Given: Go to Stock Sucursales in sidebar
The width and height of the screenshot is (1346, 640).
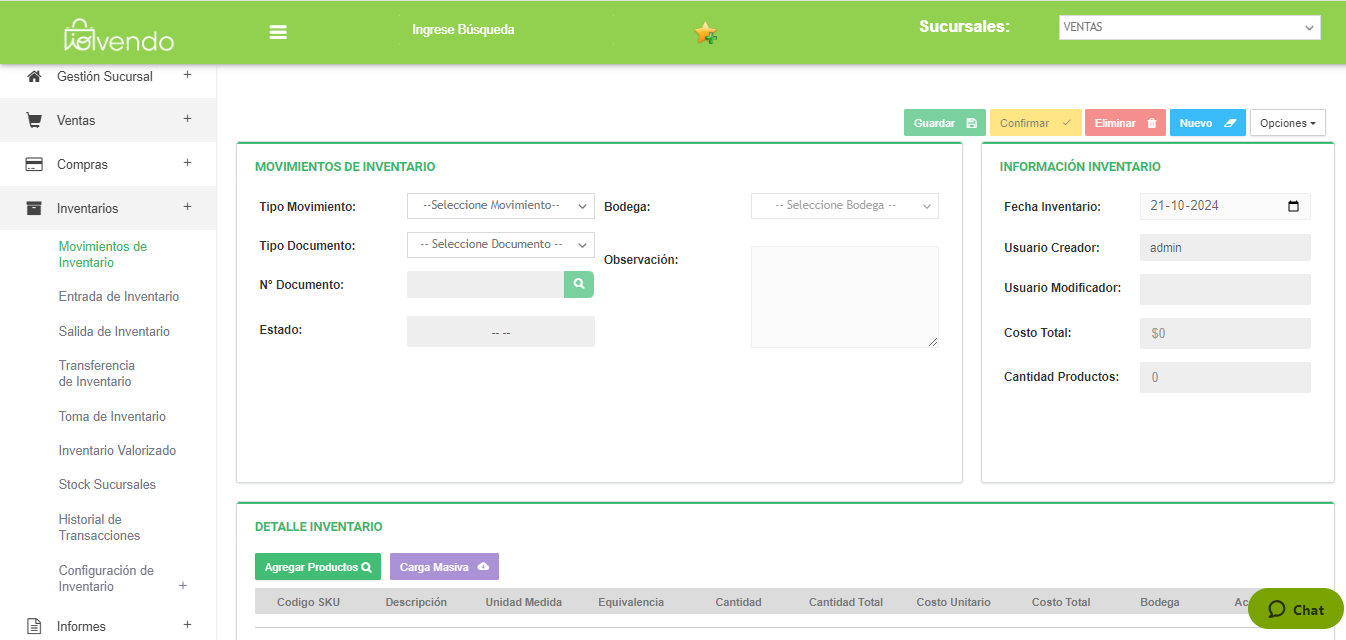Looking at the screenshot, I should pos(107,485).
